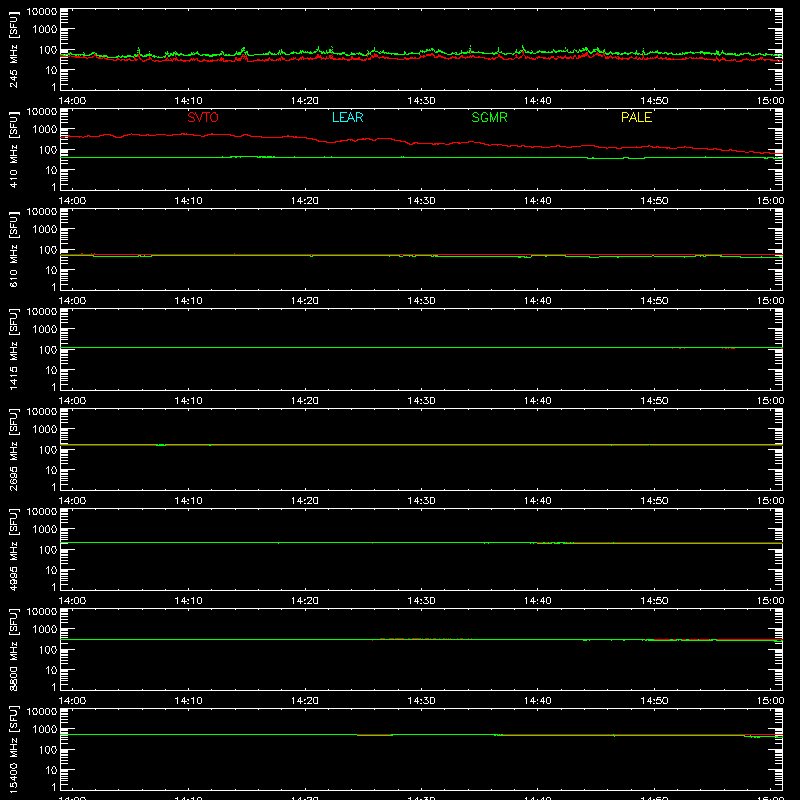Click the "245 MHz [SFU]" axis title
800x800 pixels.
point(13,49)
